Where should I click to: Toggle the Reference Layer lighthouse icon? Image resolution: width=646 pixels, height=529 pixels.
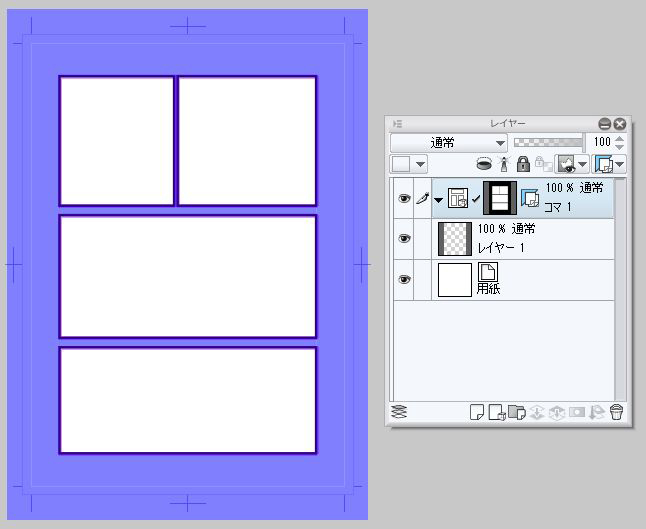point(504,164)
